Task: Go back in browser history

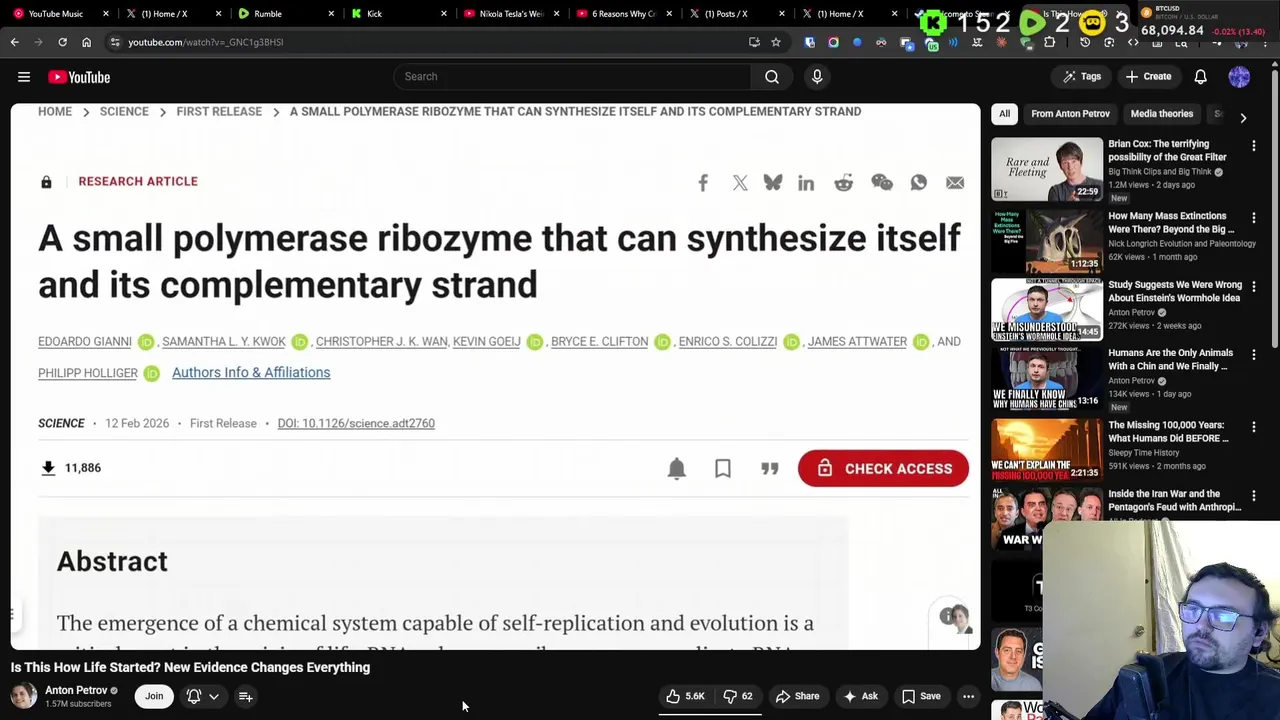Action: pos(15,42)
